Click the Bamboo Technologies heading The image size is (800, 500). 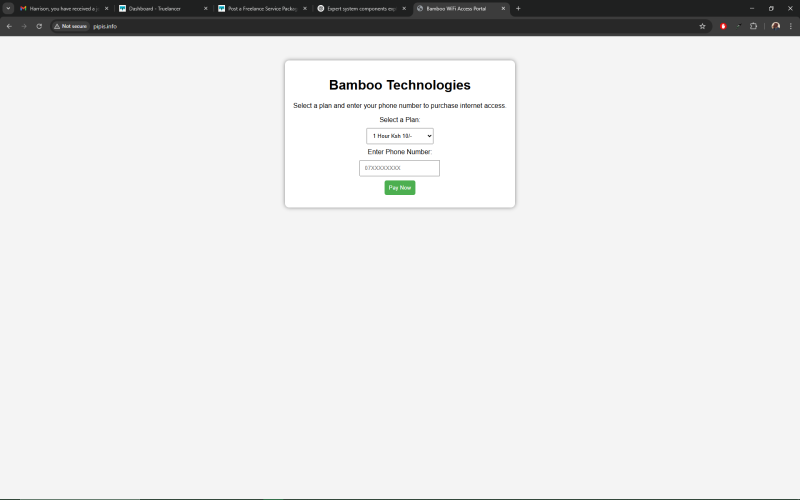pyautogui.click(x=399, y=85)
